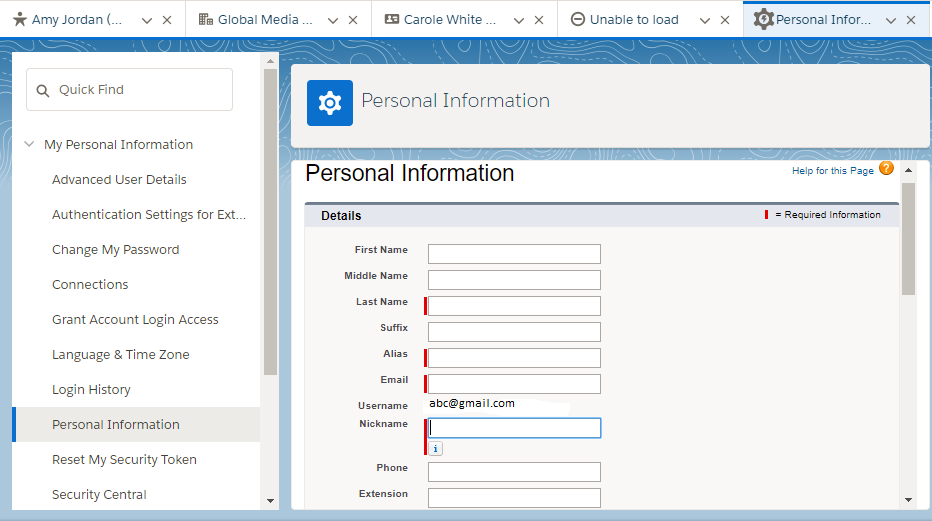Open dropdown chevron on Global Media tab
Image resolution: width=932 pixels, height=521 pixels.
click(333, 21)
